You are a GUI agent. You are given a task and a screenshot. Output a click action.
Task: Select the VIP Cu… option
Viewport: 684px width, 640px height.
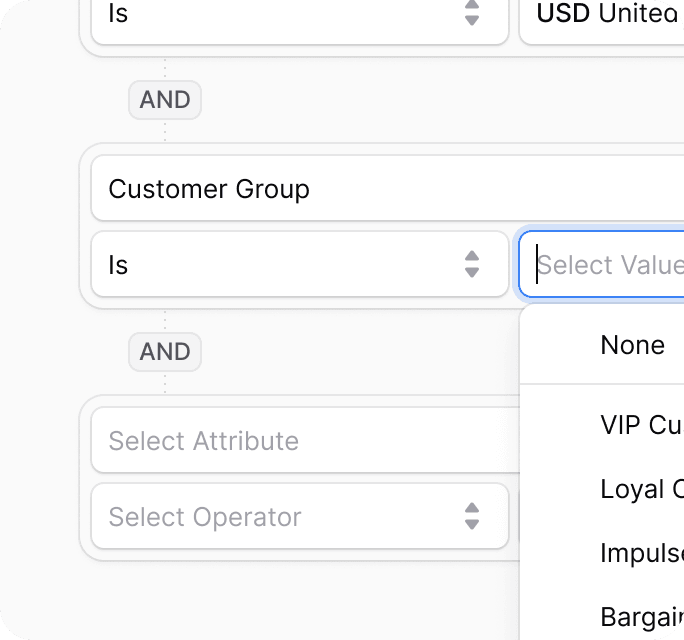tap(640, 425)
